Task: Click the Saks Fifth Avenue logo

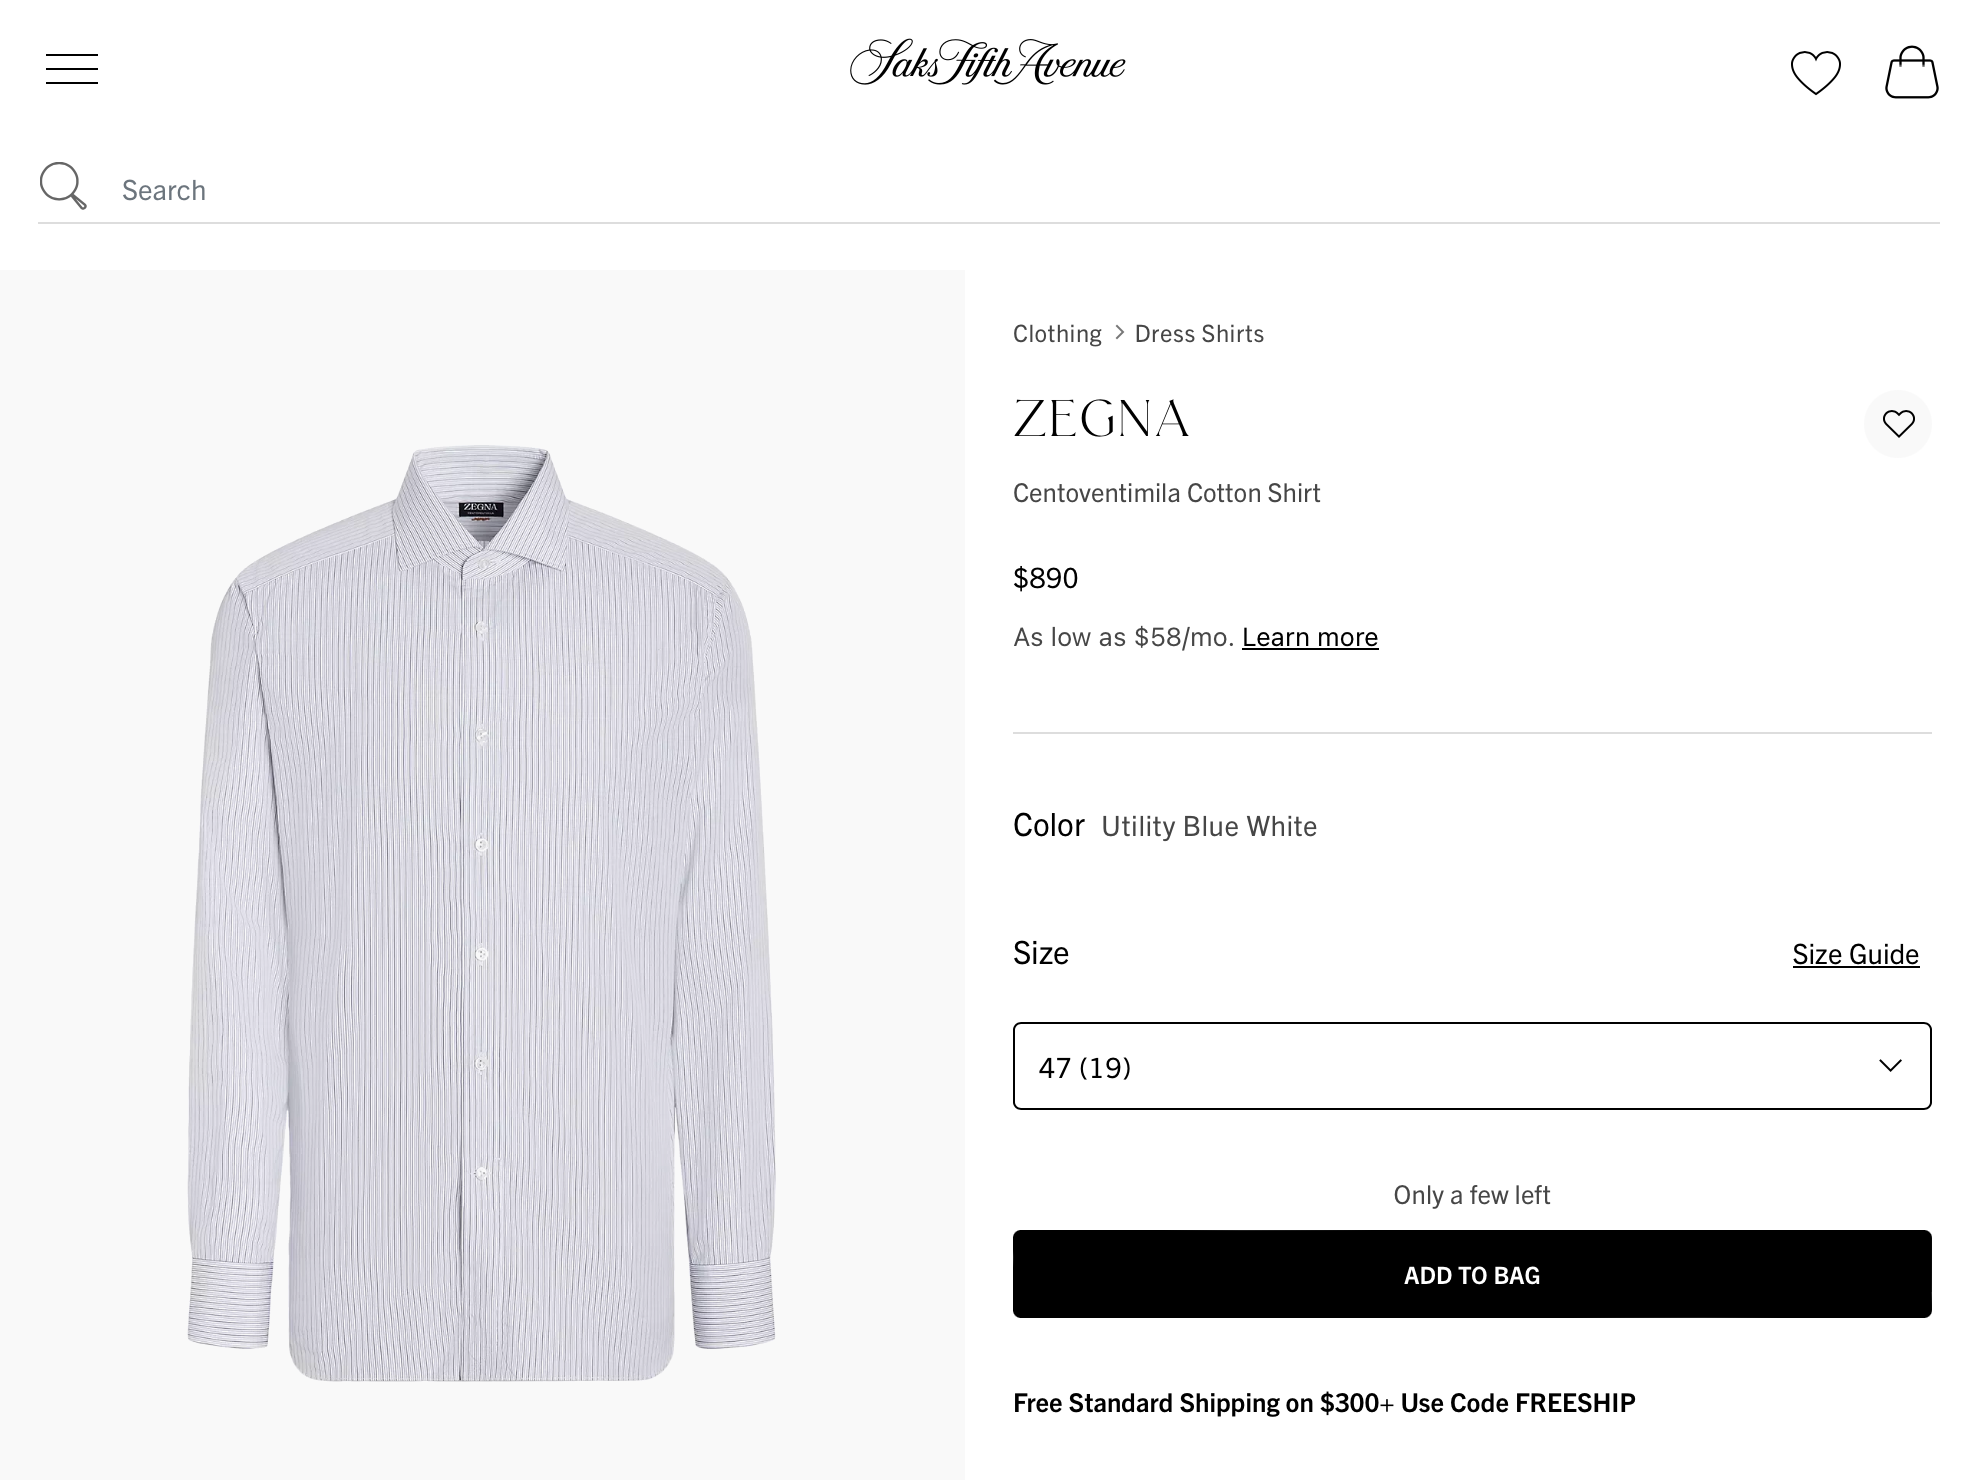Action: click(x=981, y=64)
